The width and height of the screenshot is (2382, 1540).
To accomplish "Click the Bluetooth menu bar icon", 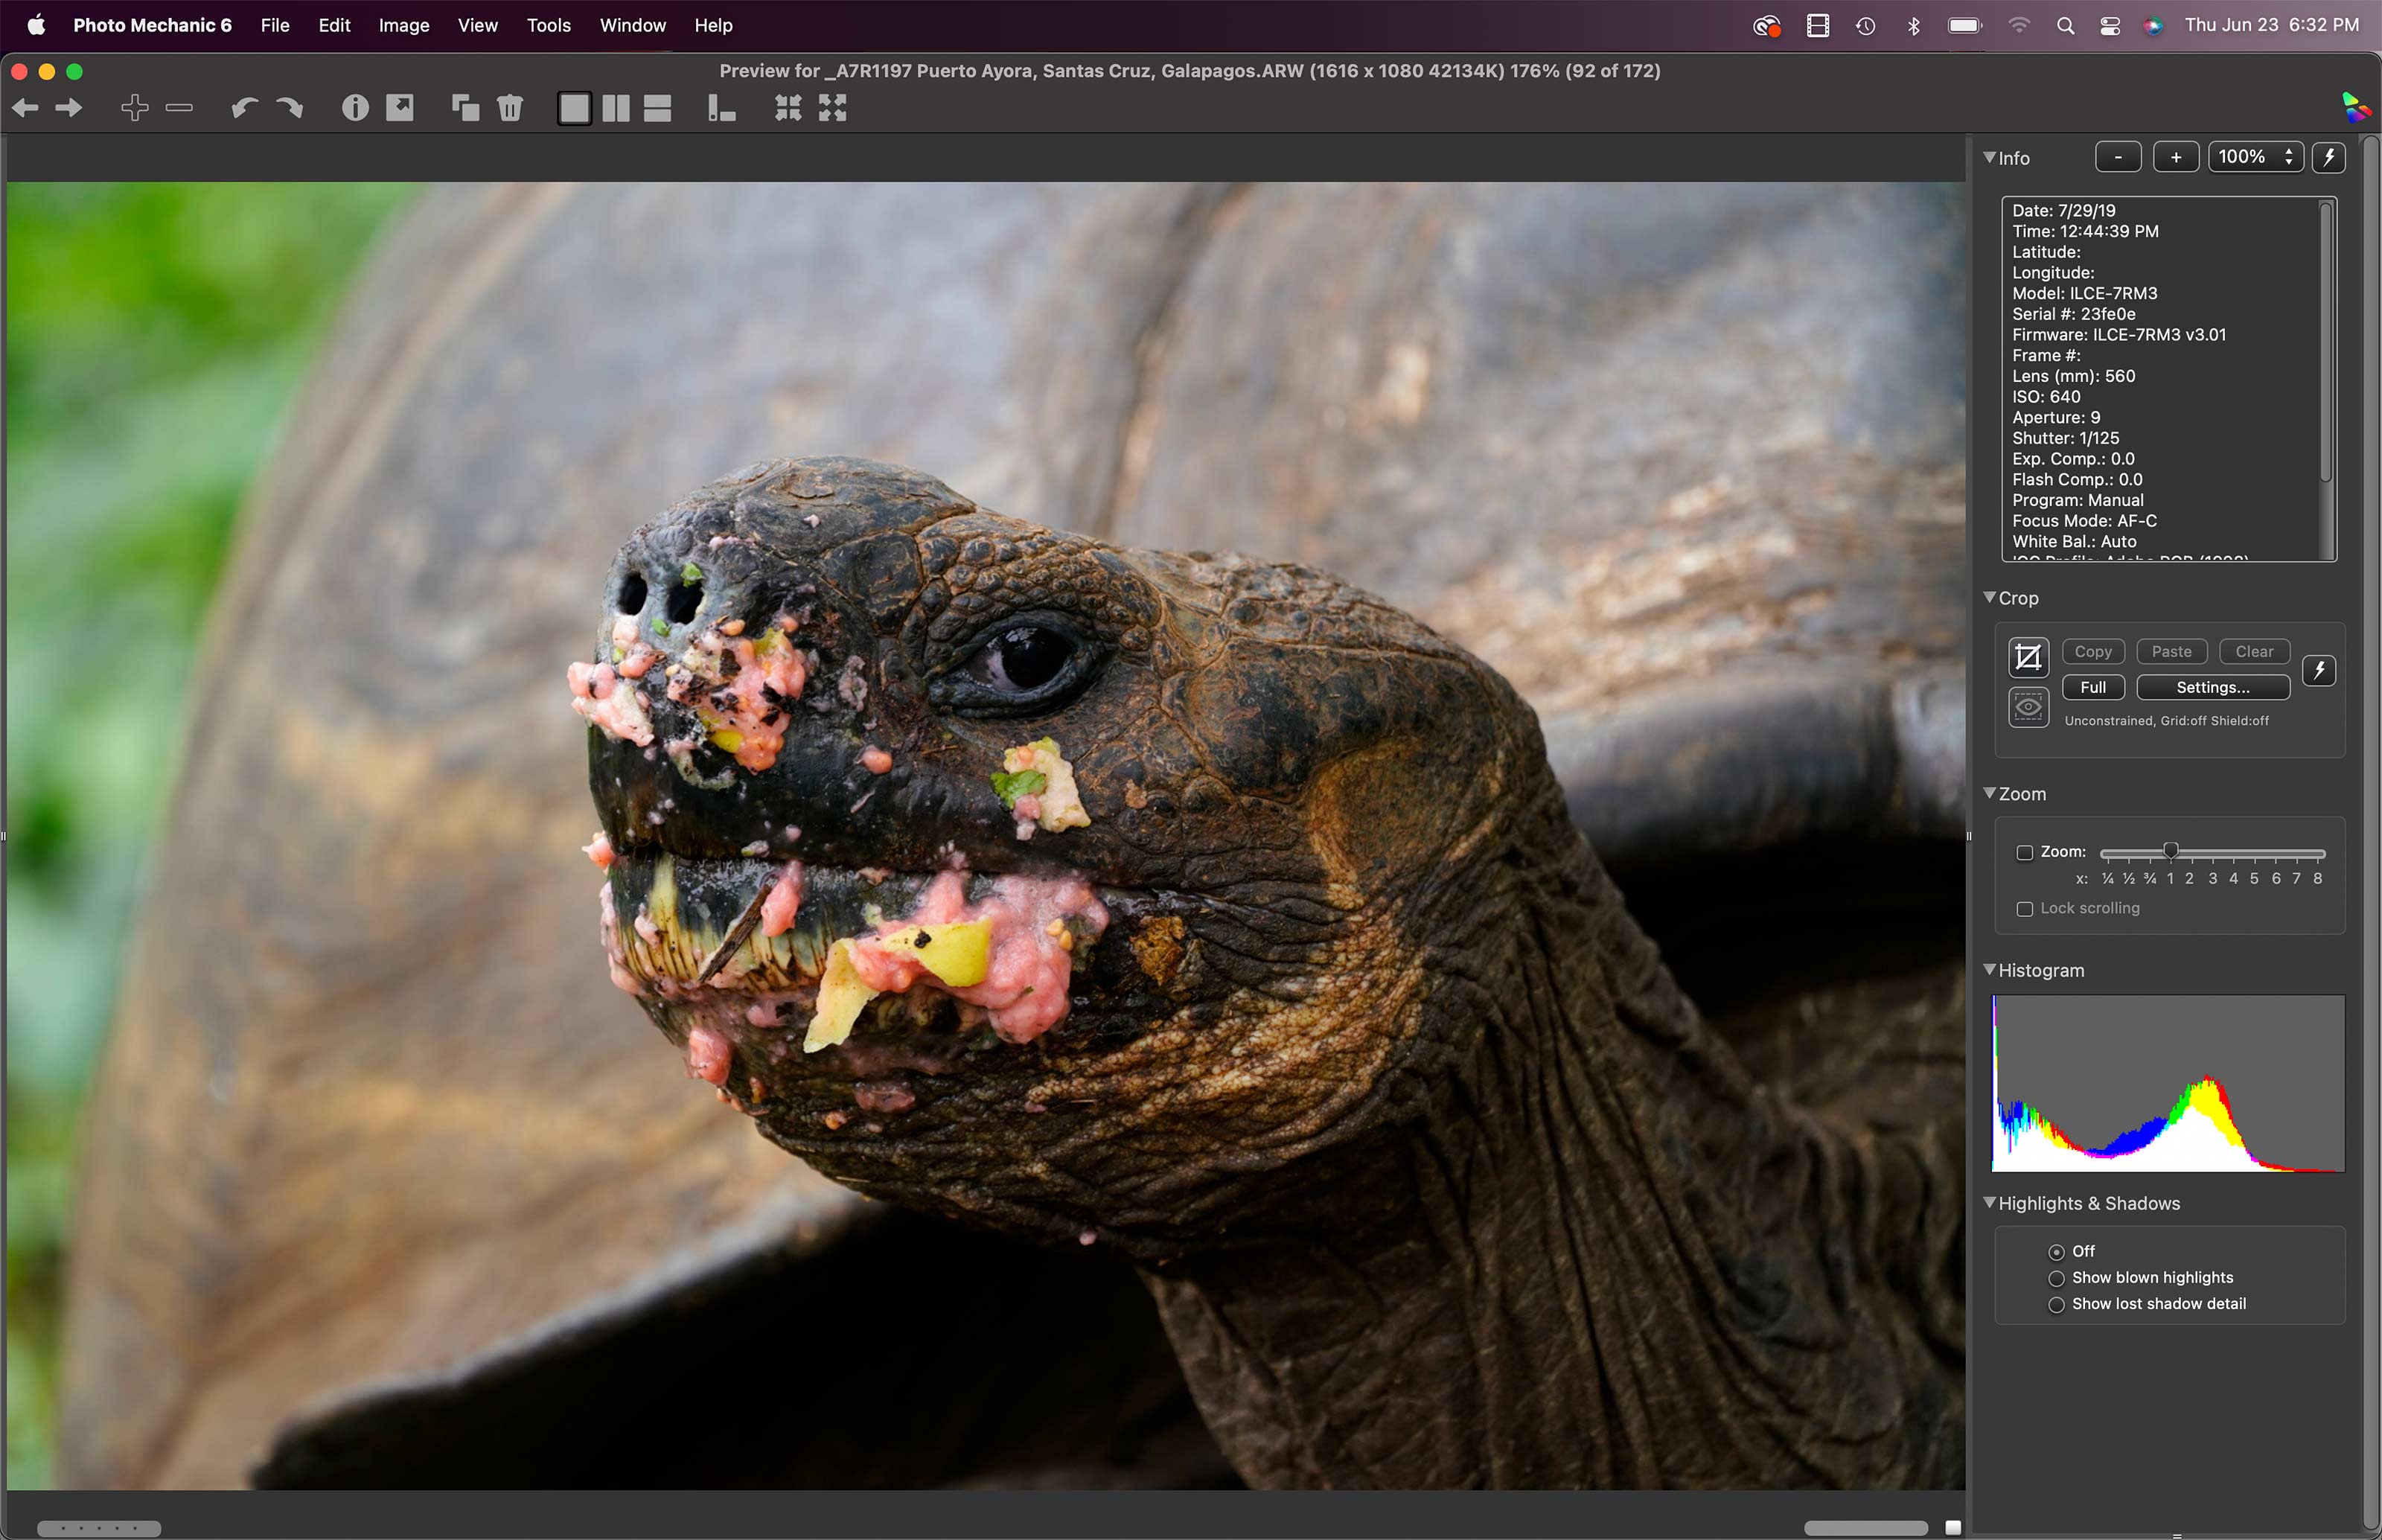I will 1913,26.
